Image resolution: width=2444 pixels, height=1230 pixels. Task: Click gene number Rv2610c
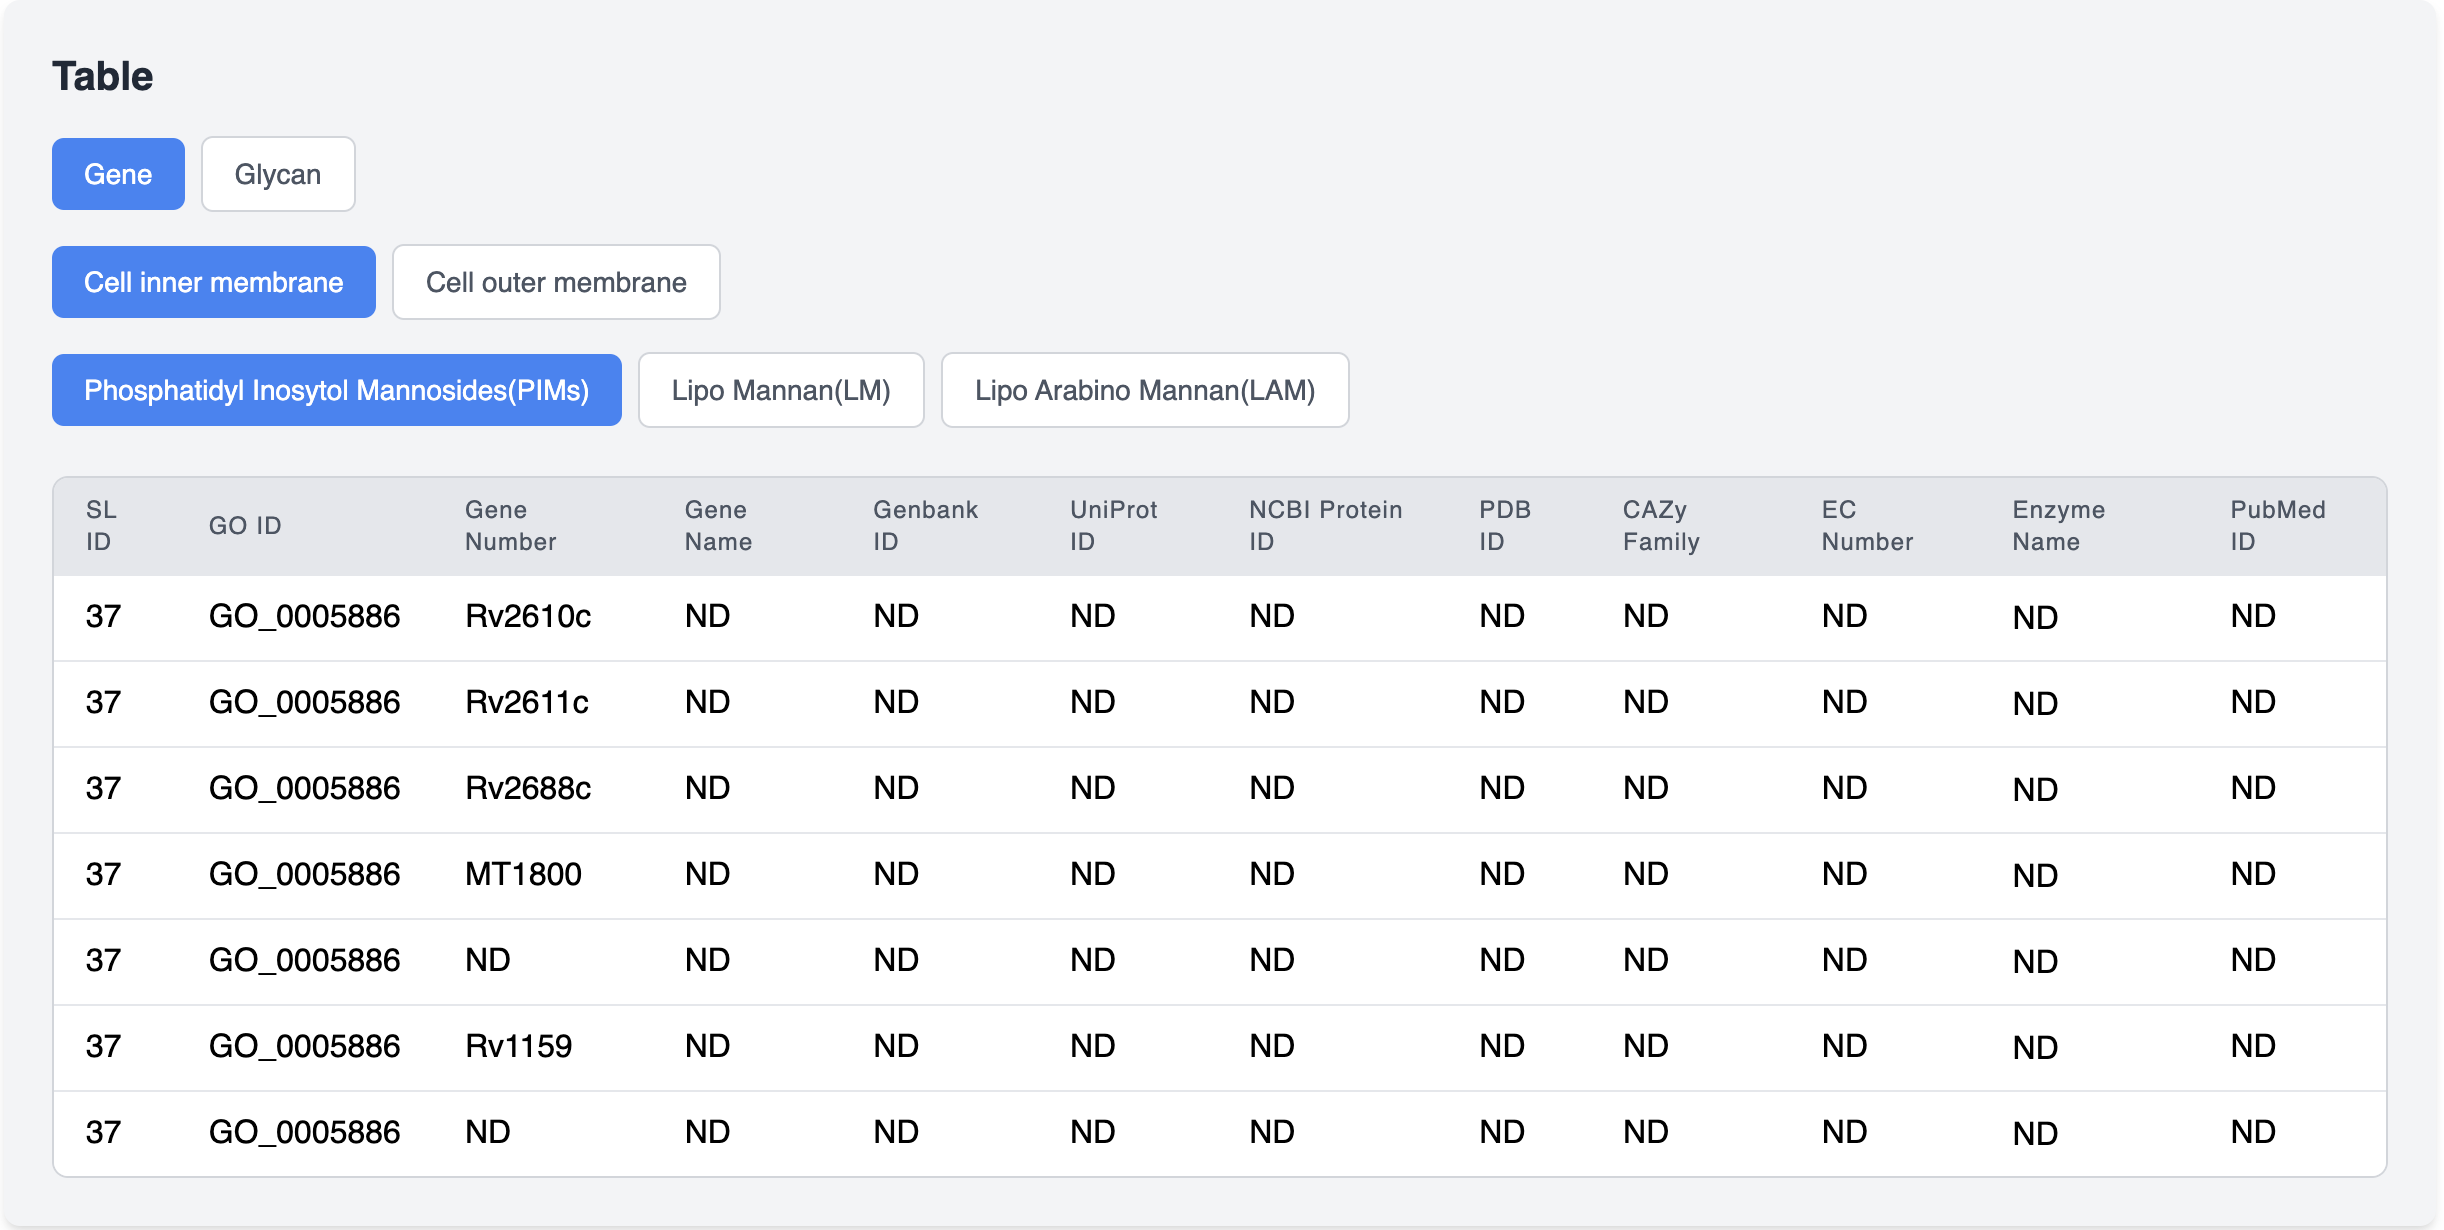pyautogui.click(x=528, y=616)
